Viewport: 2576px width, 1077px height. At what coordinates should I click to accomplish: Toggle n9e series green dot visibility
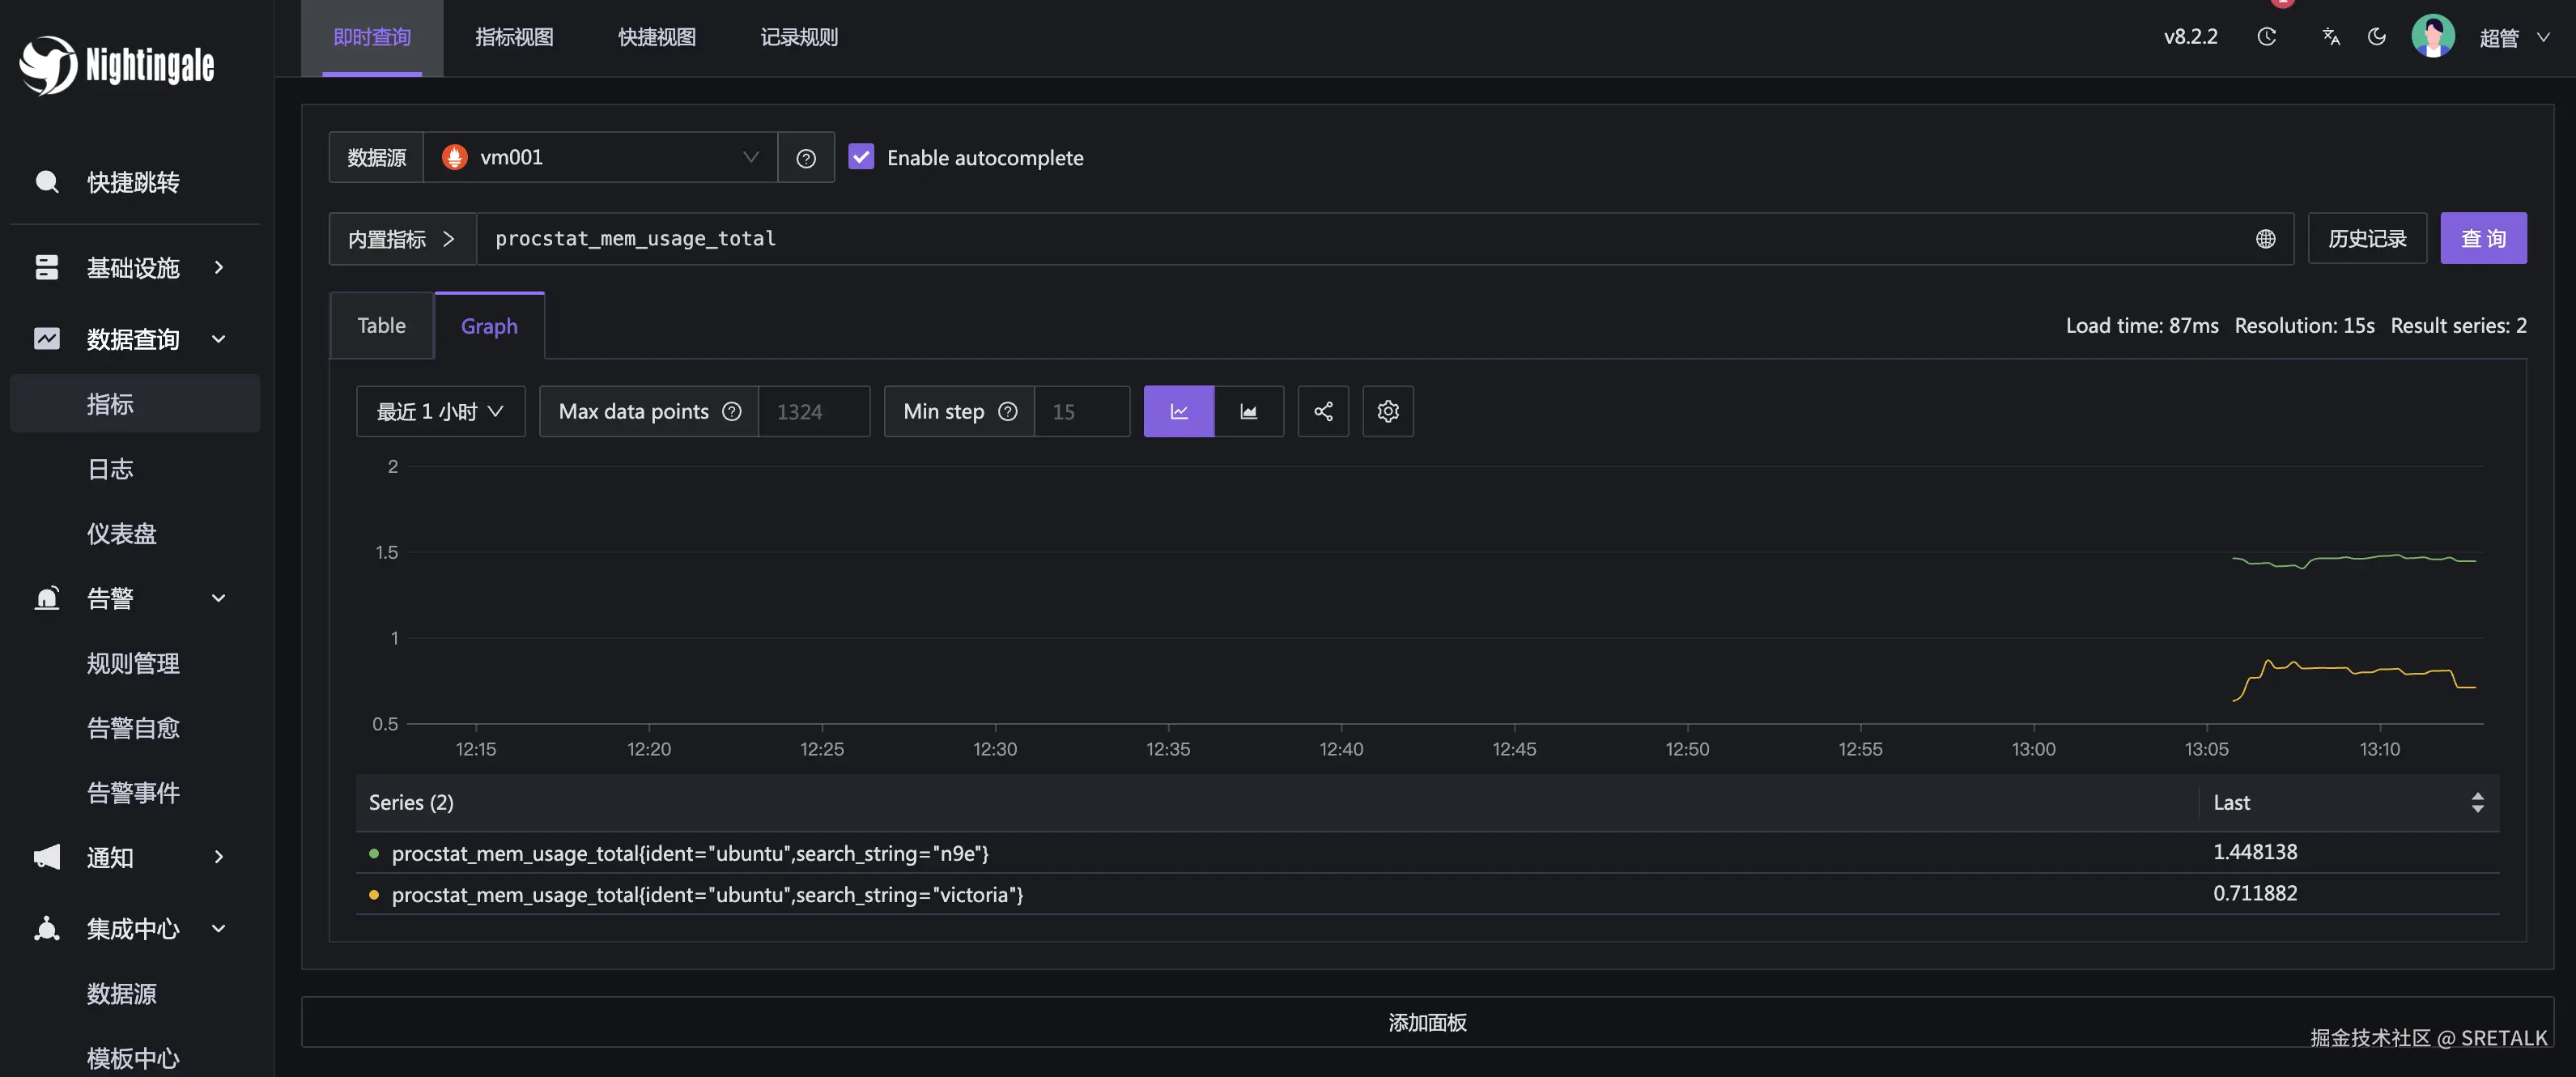[x=374, y=853]
